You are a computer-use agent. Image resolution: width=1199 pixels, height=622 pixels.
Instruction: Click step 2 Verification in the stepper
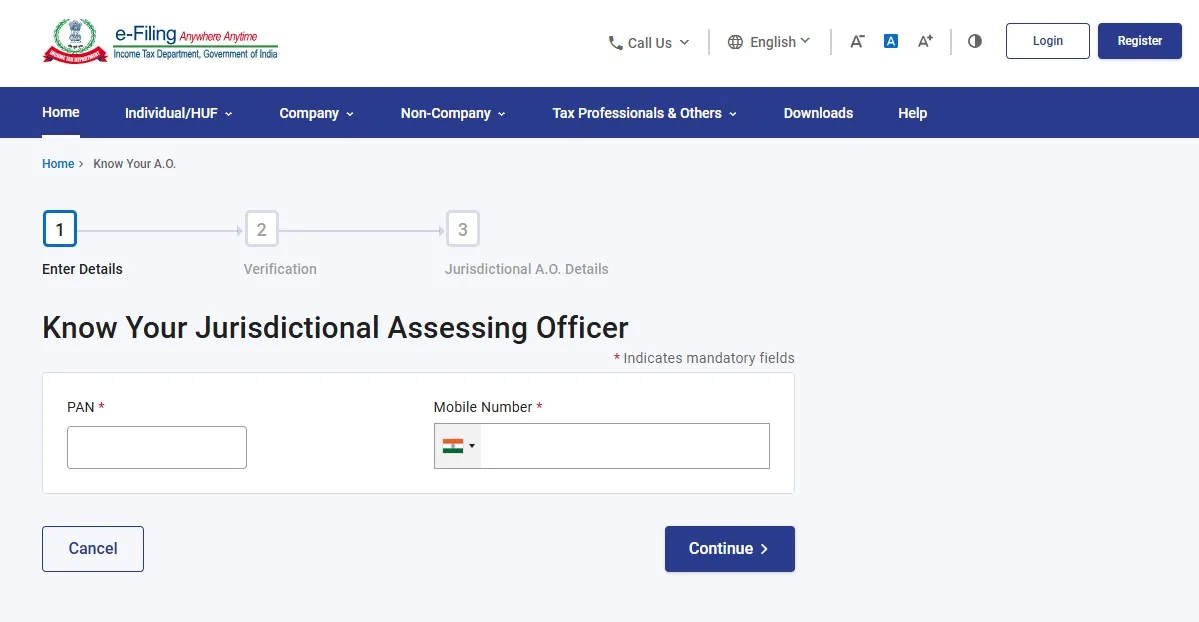pyautogui.click(x=262, y=228)
